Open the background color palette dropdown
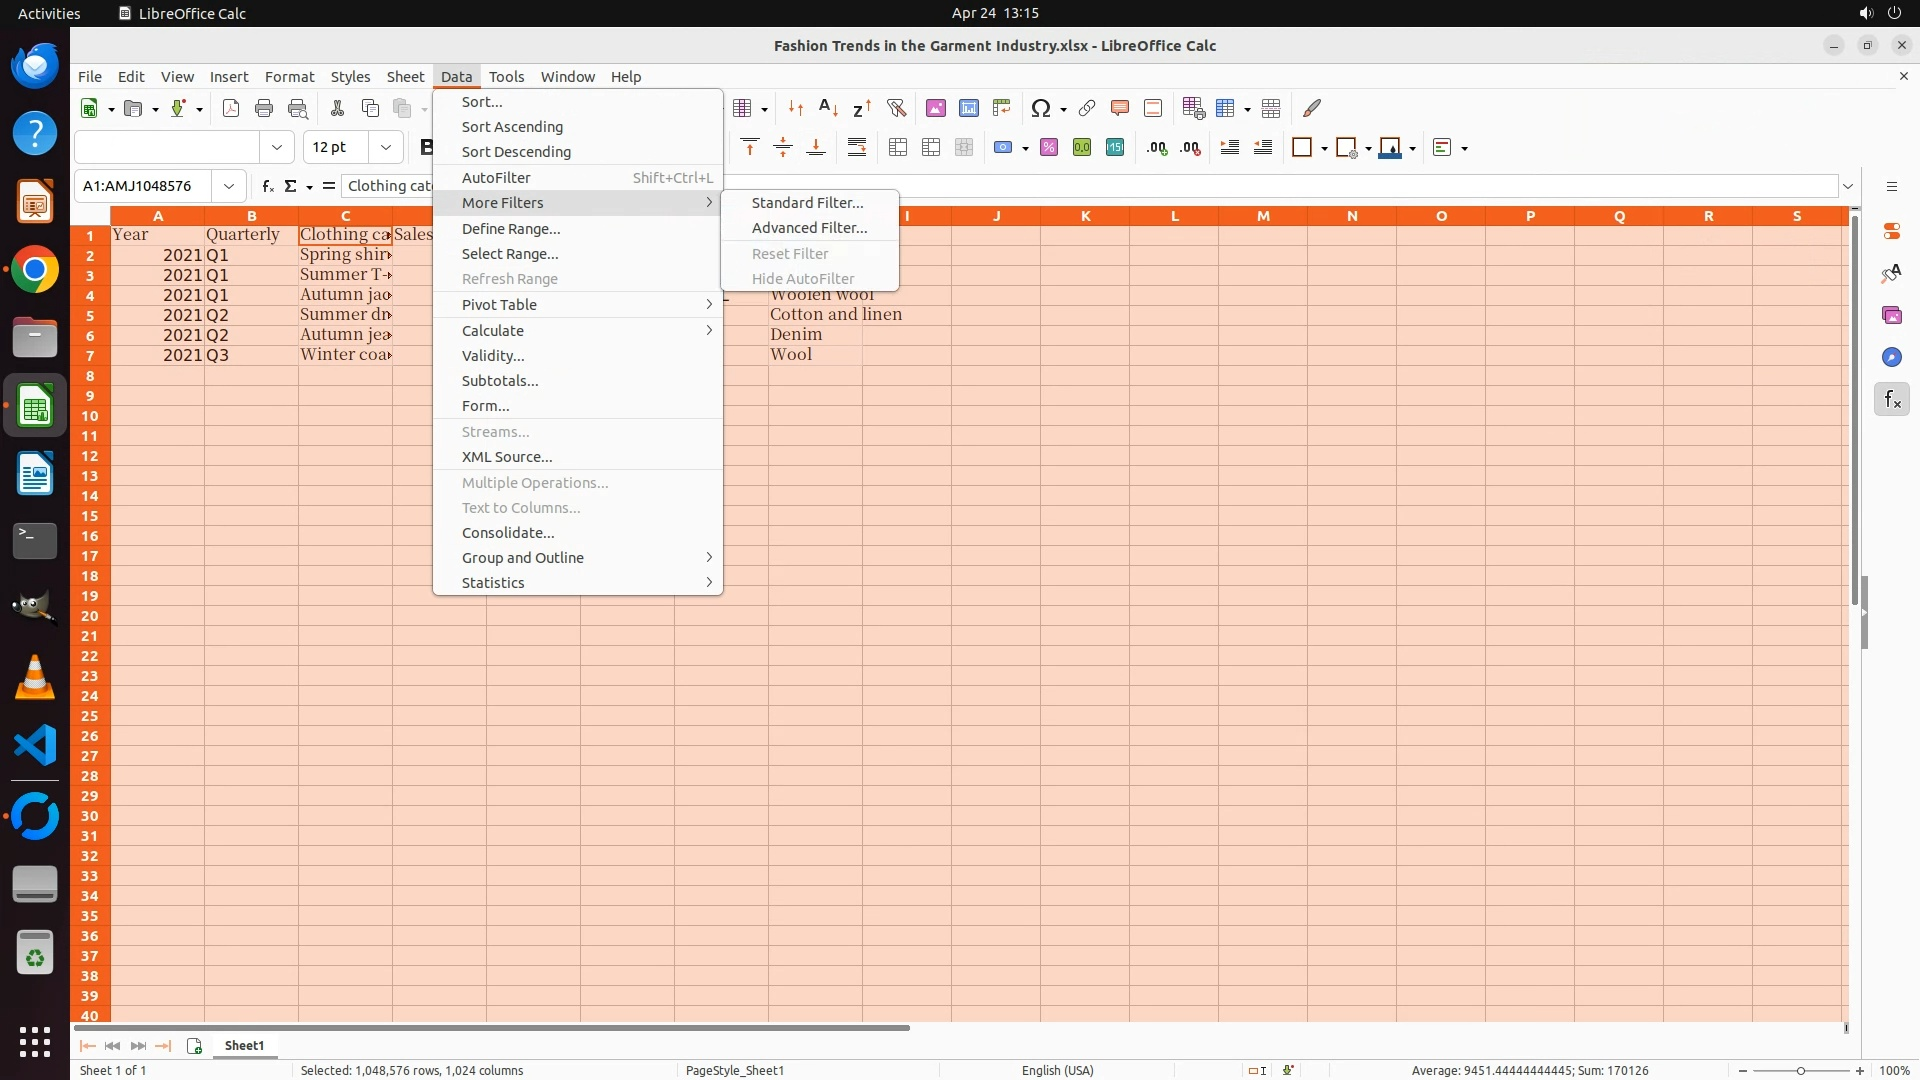This screenshot has height=1080, width=1920. click(1412, 148)
